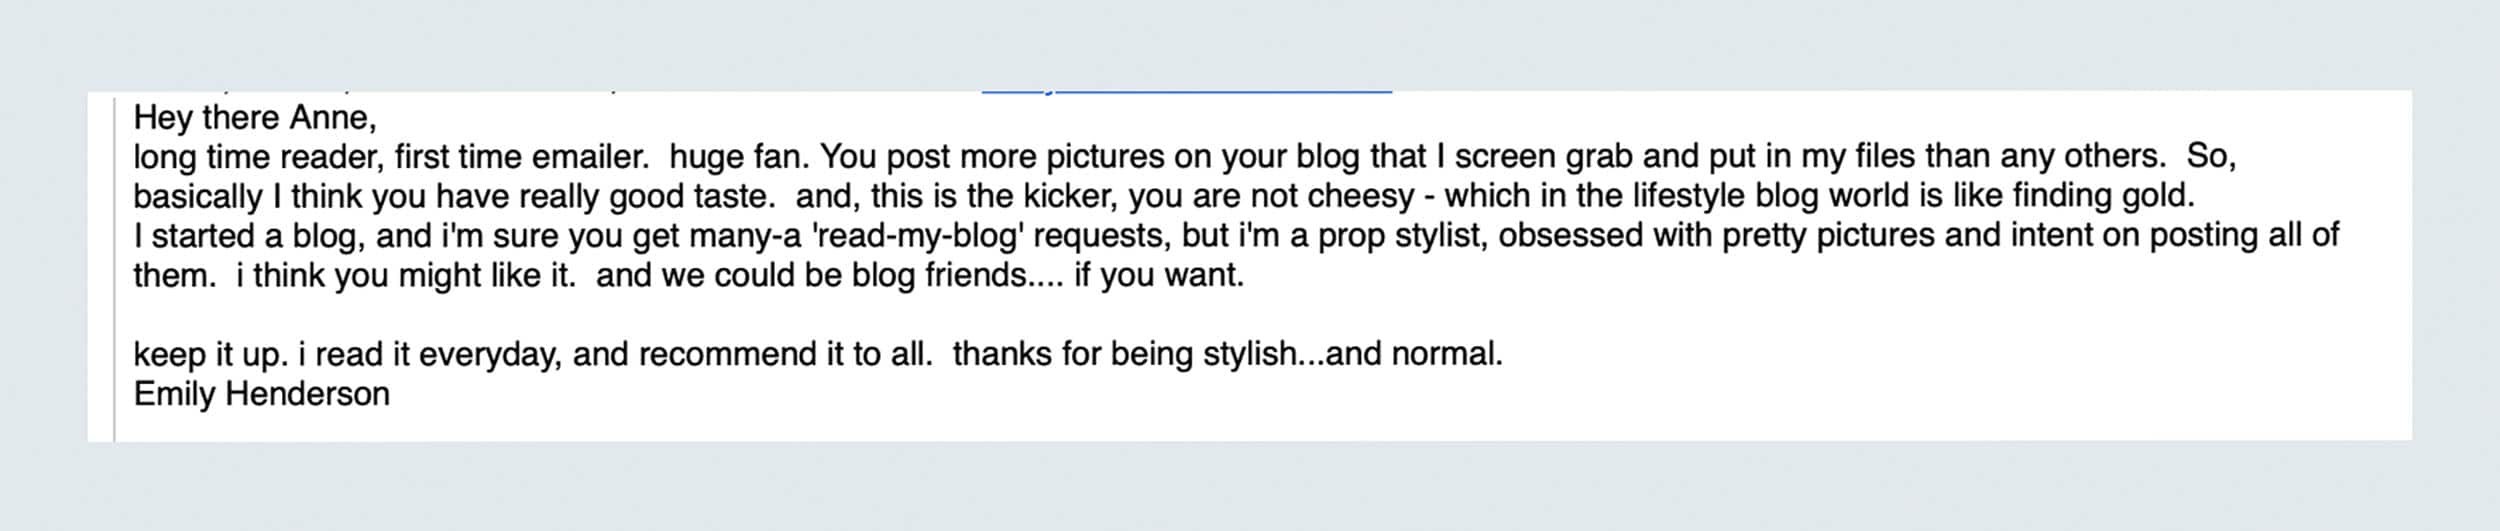
Task: Click the greeting 'Hey there Anne,'
Action: pyautogui.click(x=255, y=118)
